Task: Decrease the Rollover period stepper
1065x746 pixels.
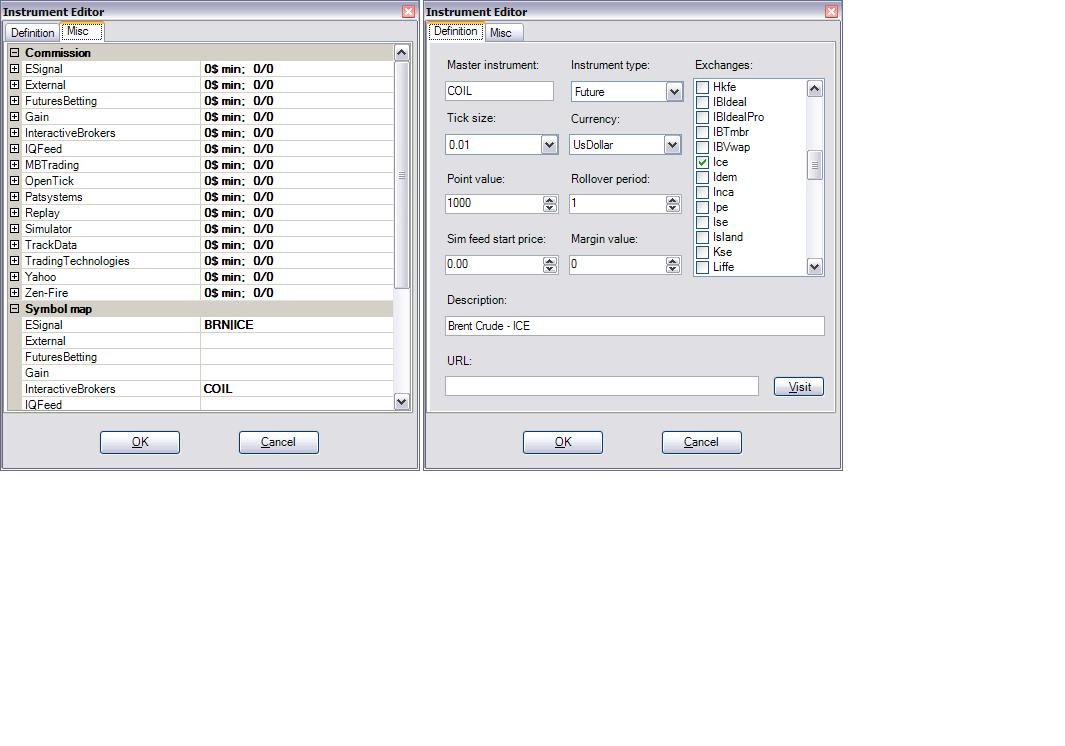Action: pos(673,208)
